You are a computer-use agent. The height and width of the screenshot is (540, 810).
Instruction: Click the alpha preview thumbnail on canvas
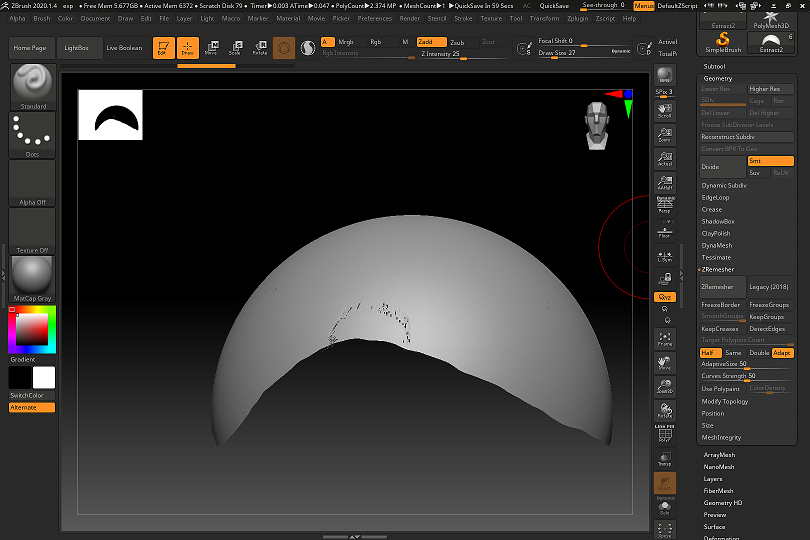(110, 115)
